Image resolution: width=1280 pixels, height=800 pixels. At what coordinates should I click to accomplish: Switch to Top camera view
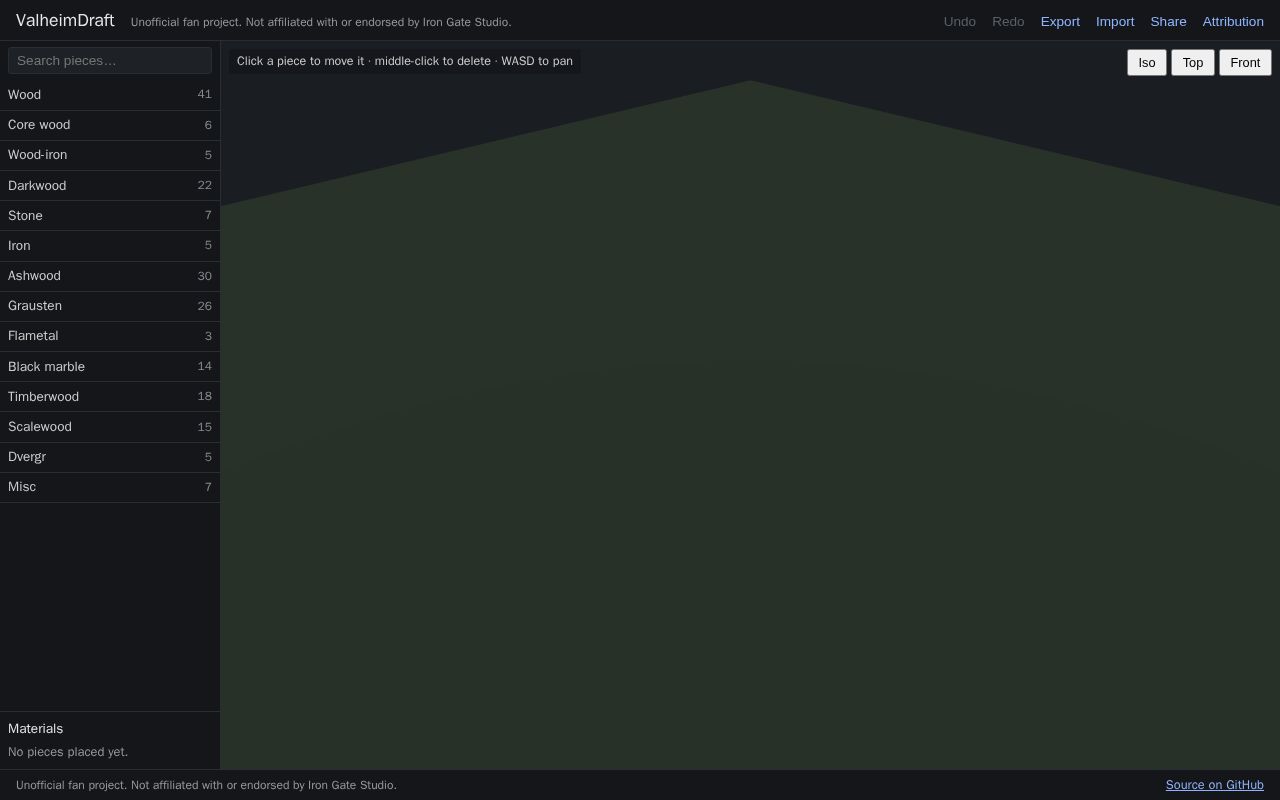(1193, 62)
